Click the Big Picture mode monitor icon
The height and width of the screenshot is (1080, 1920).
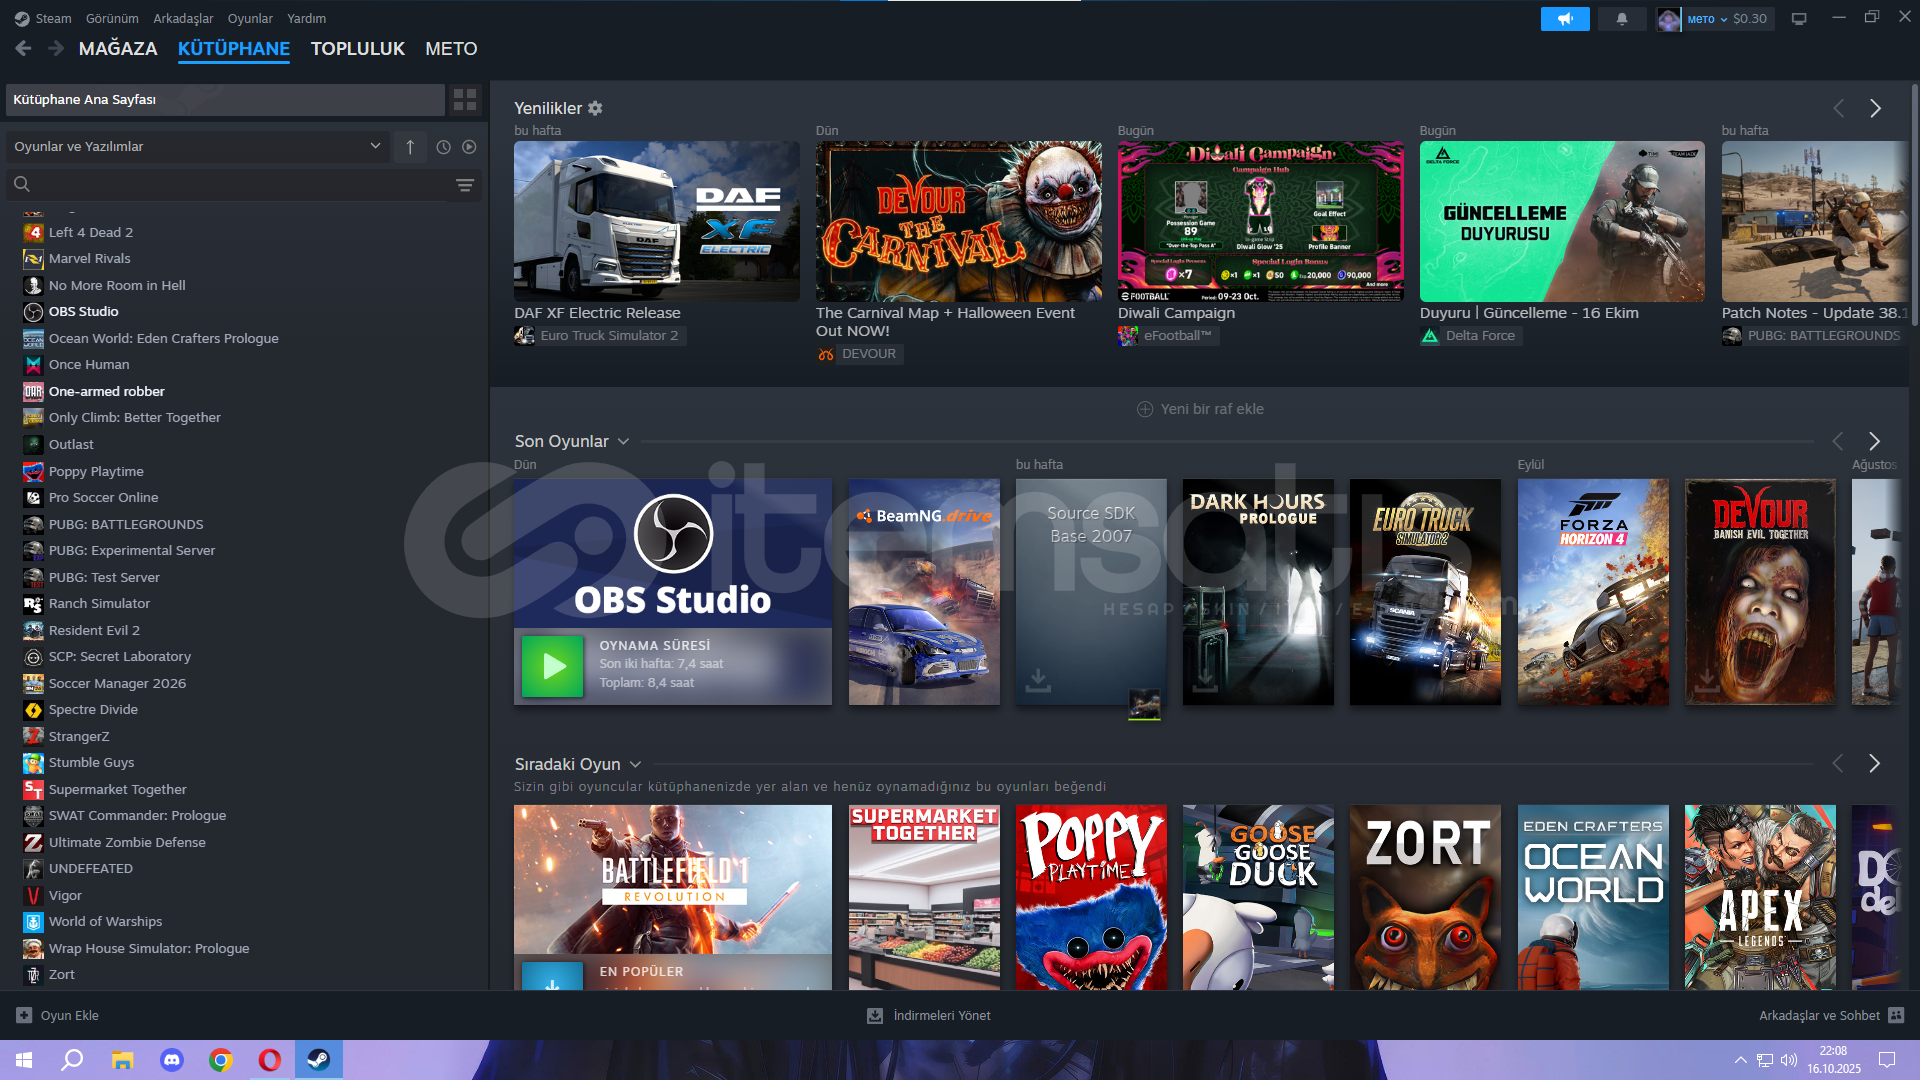tap(1799, 19)
